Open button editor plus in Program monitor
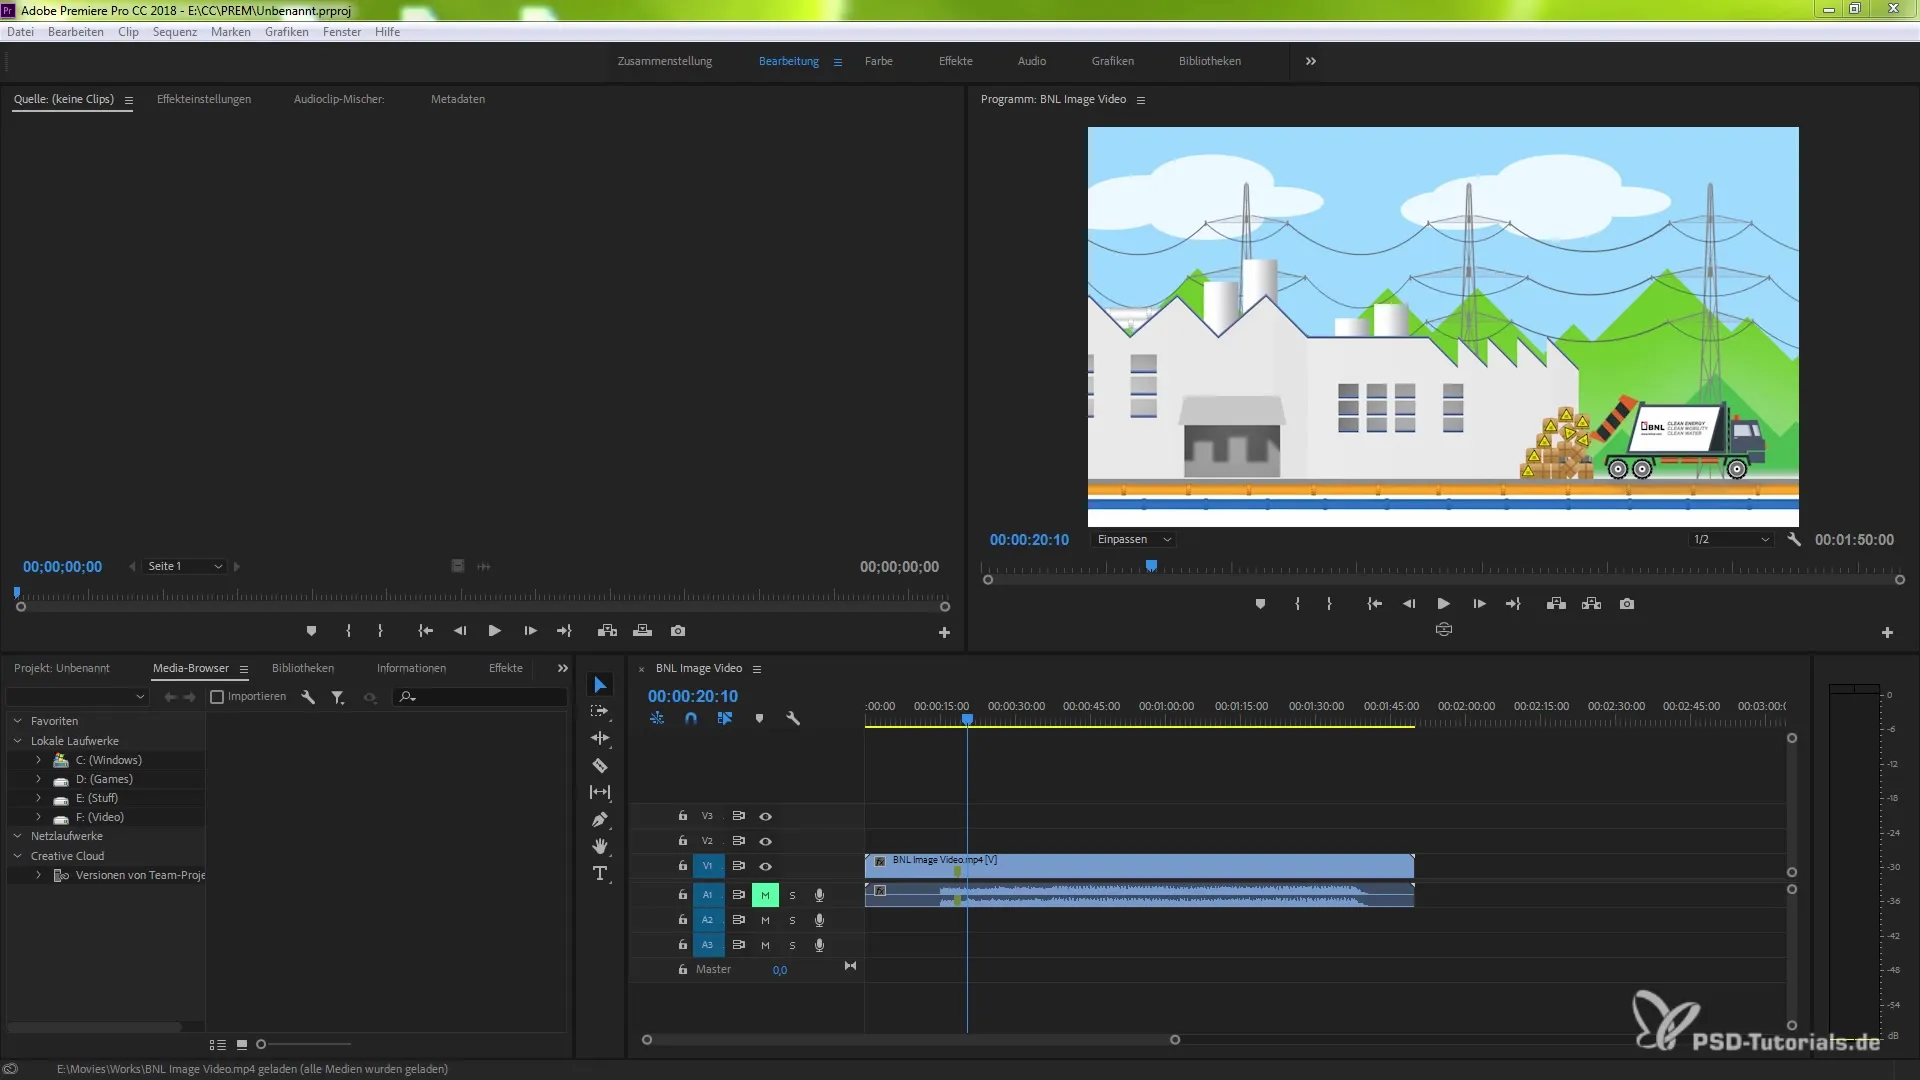 click(x=1887, y=632)
